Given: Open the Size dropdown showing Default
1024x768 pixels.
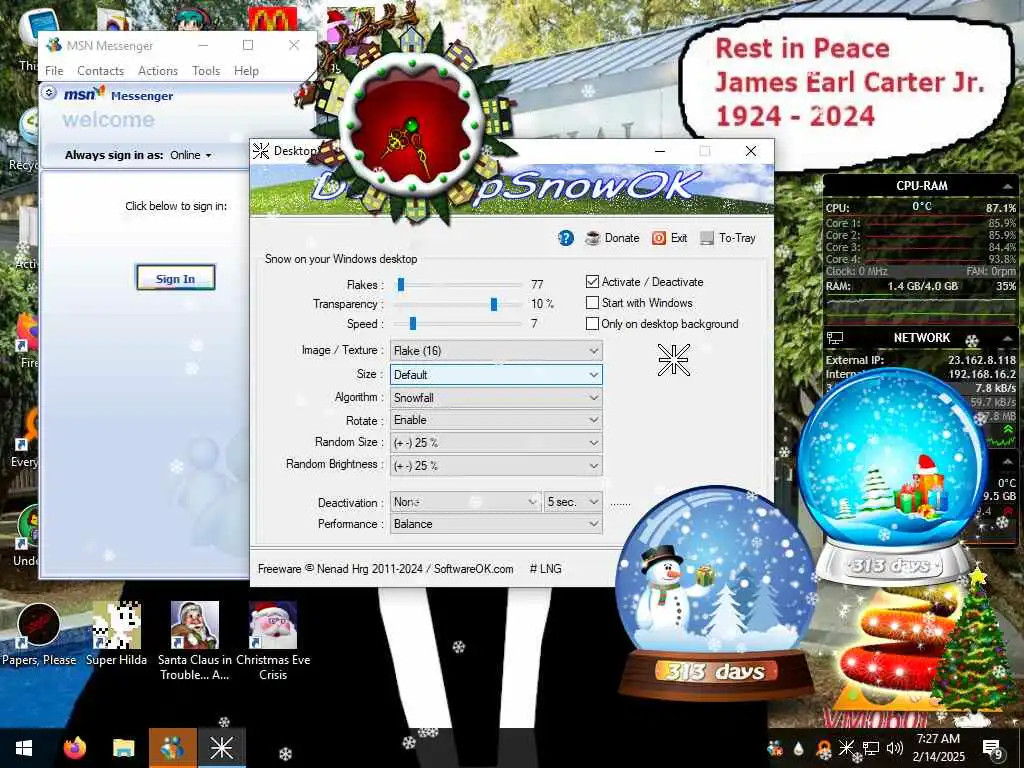Looking at the screenshot, I should point(496,375).
